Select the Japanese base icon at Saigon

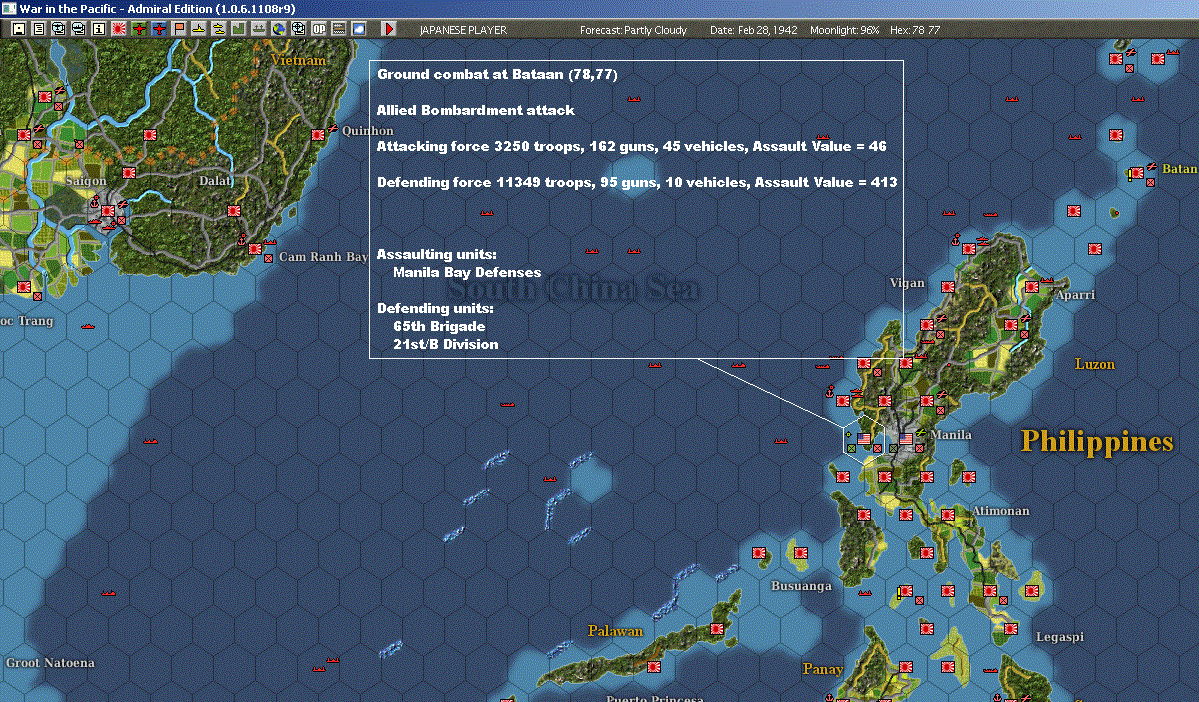coord(109,210)
